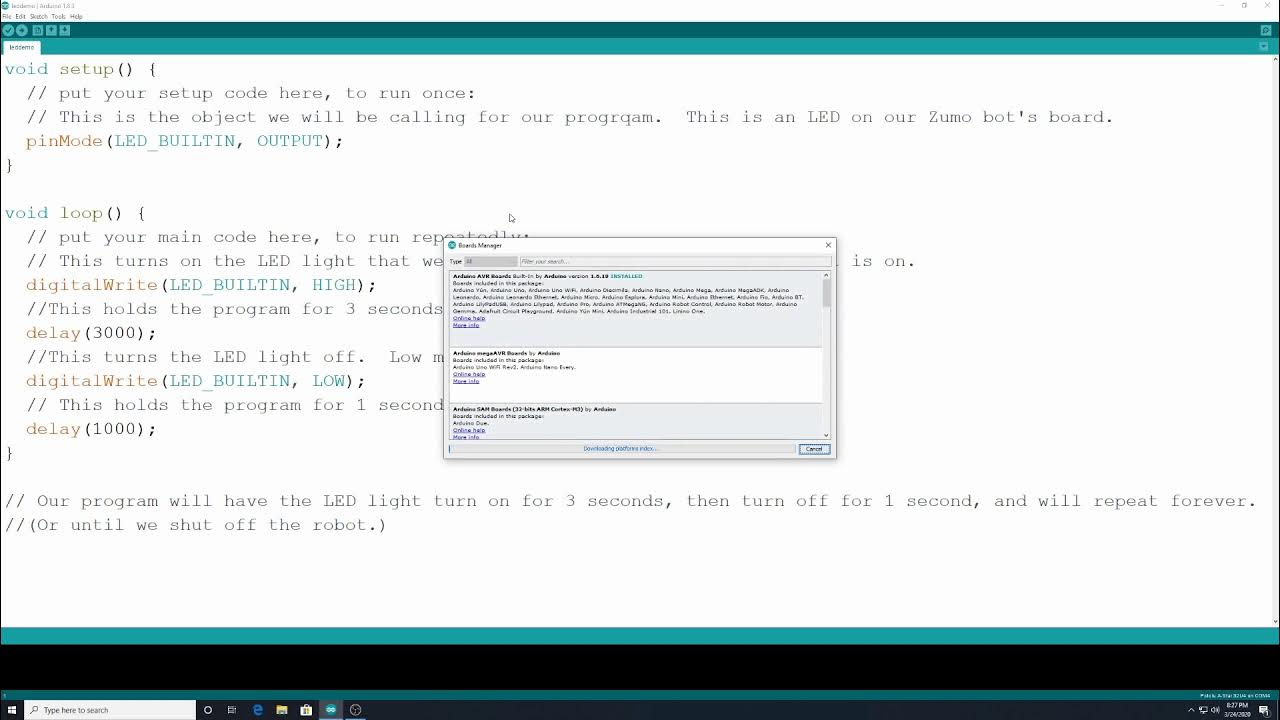1280x720 pixels.
Task: Click the Arduino icon on the taskbar
Action: click(331, 710)
